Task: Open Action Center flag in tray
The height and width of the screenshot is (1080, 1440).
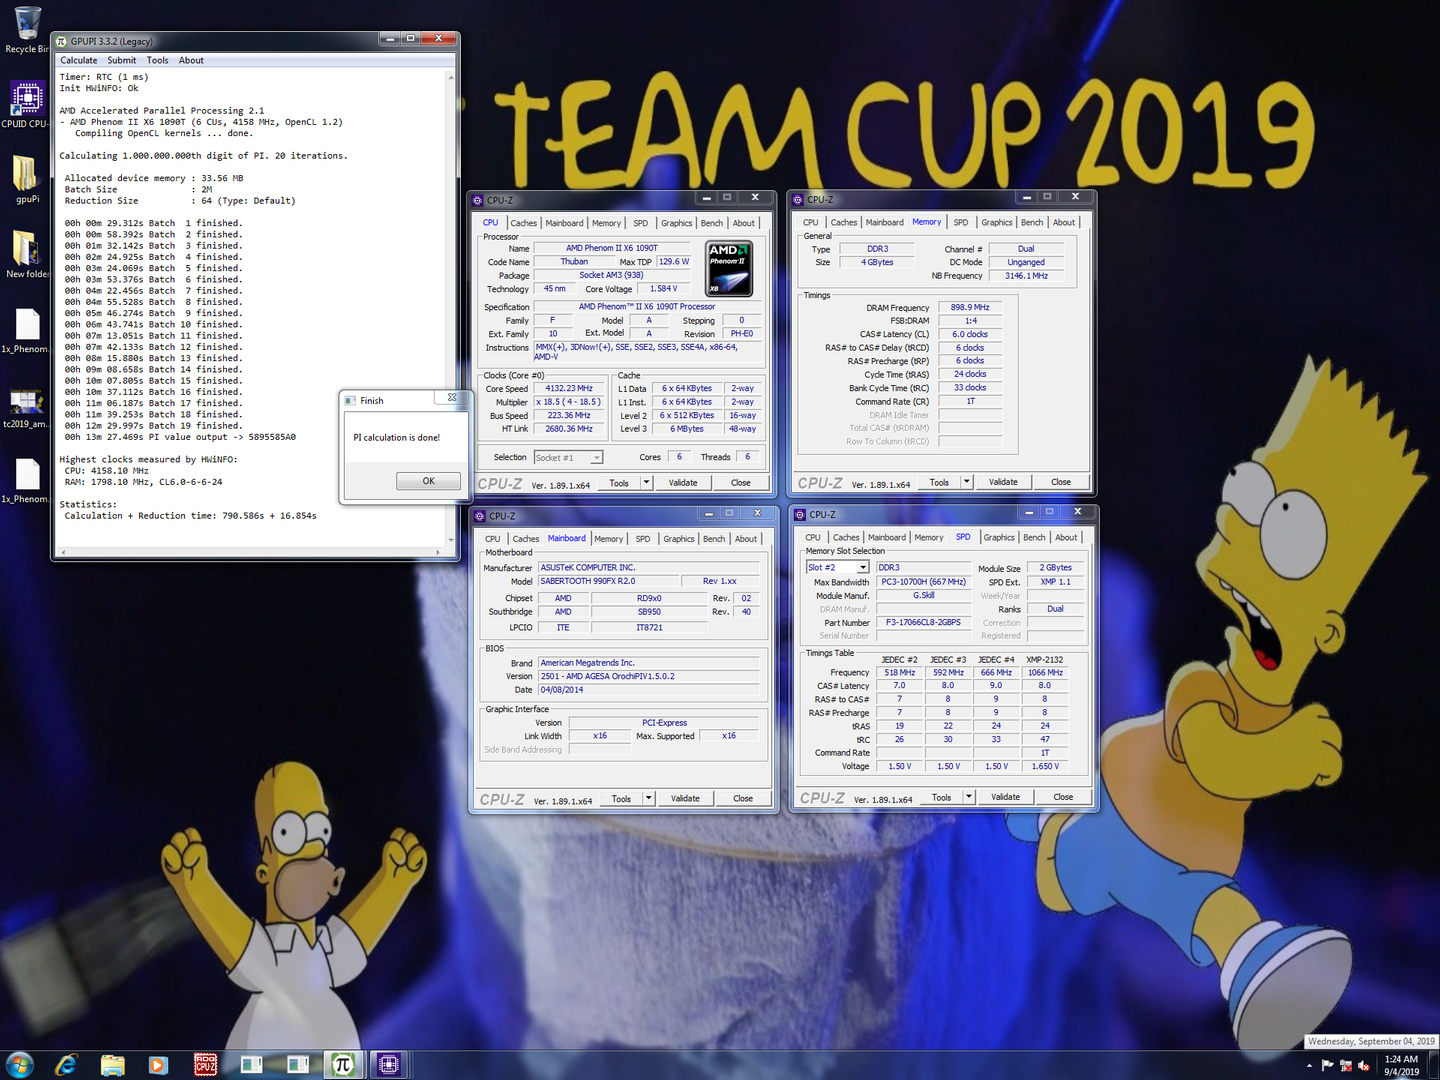Action: [1327, 1065]
